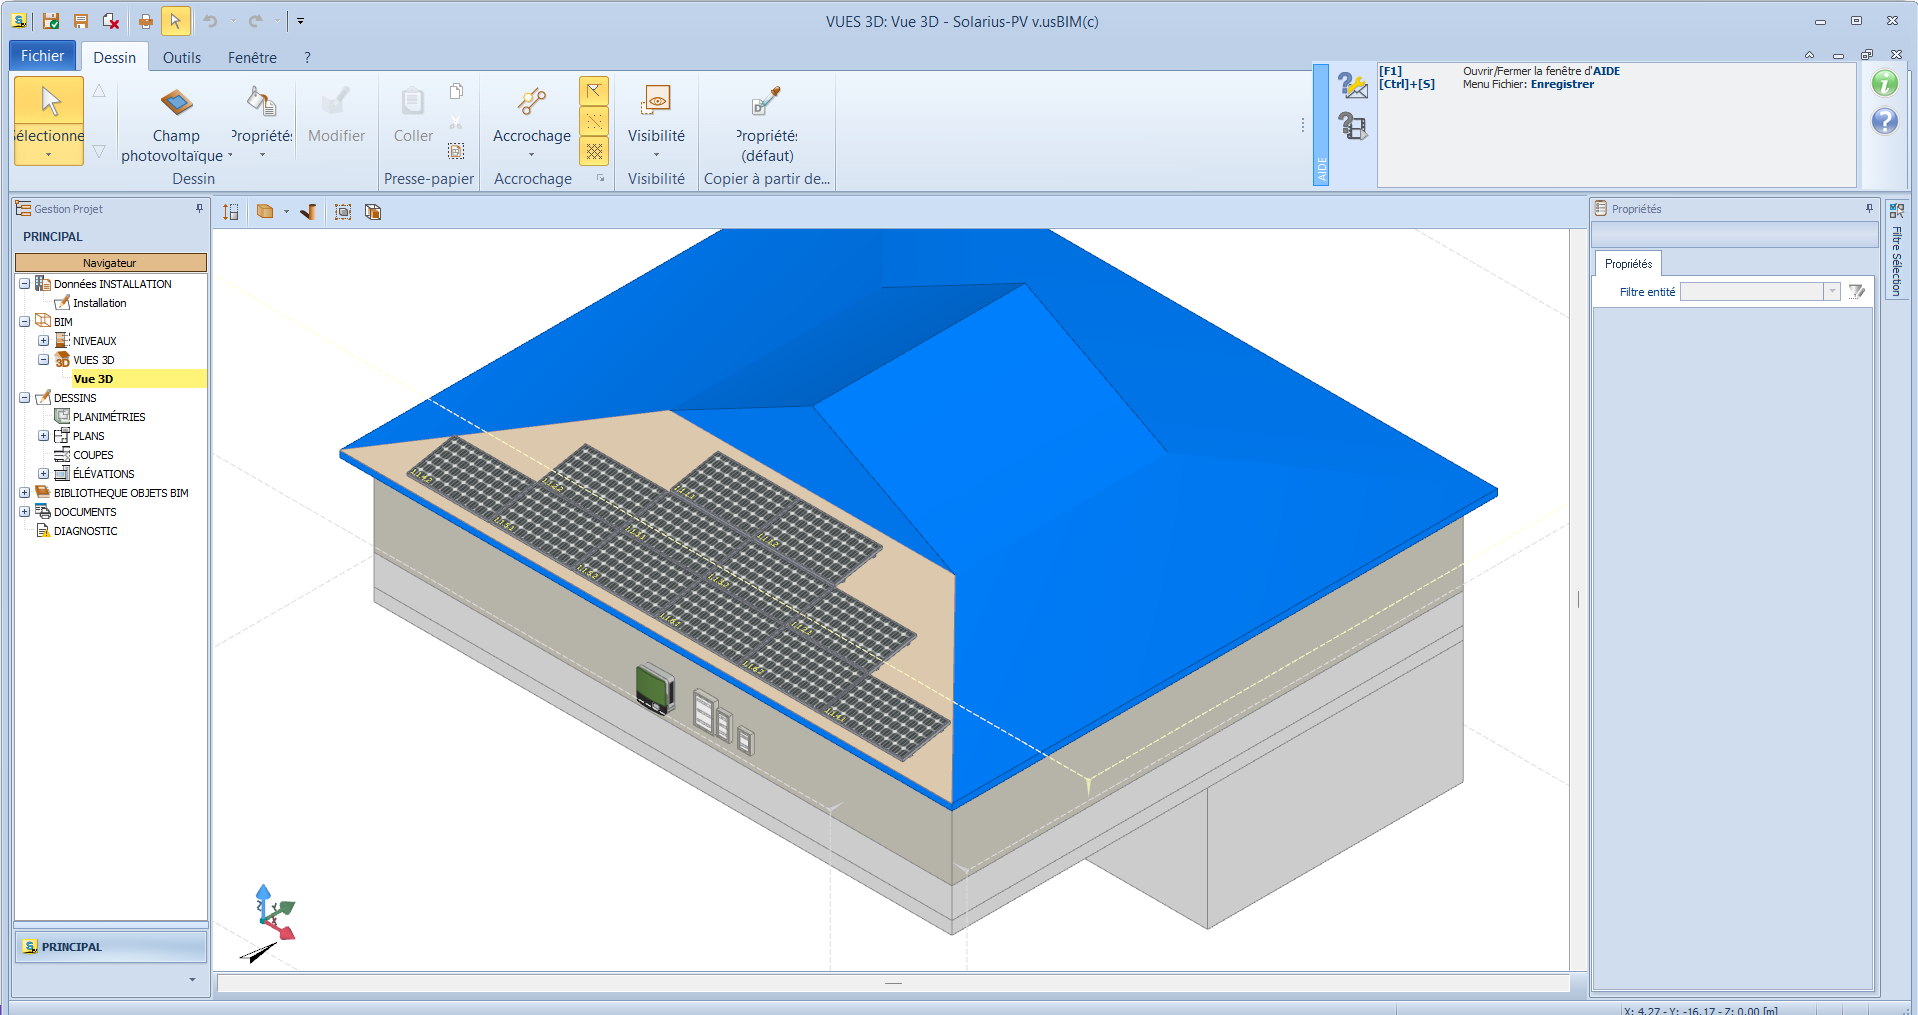Viewport: 1918px width, 1015px height.
Task: Toggle the intersection snap button
Action: coord(594,122)
